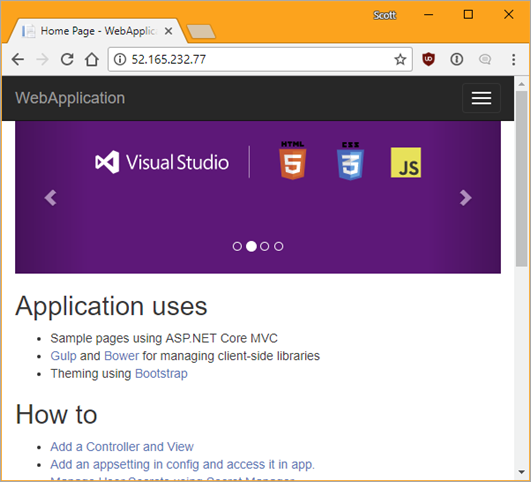
Task: Click the Visual Studio logo in the banner
Action: tap(162, 162)
